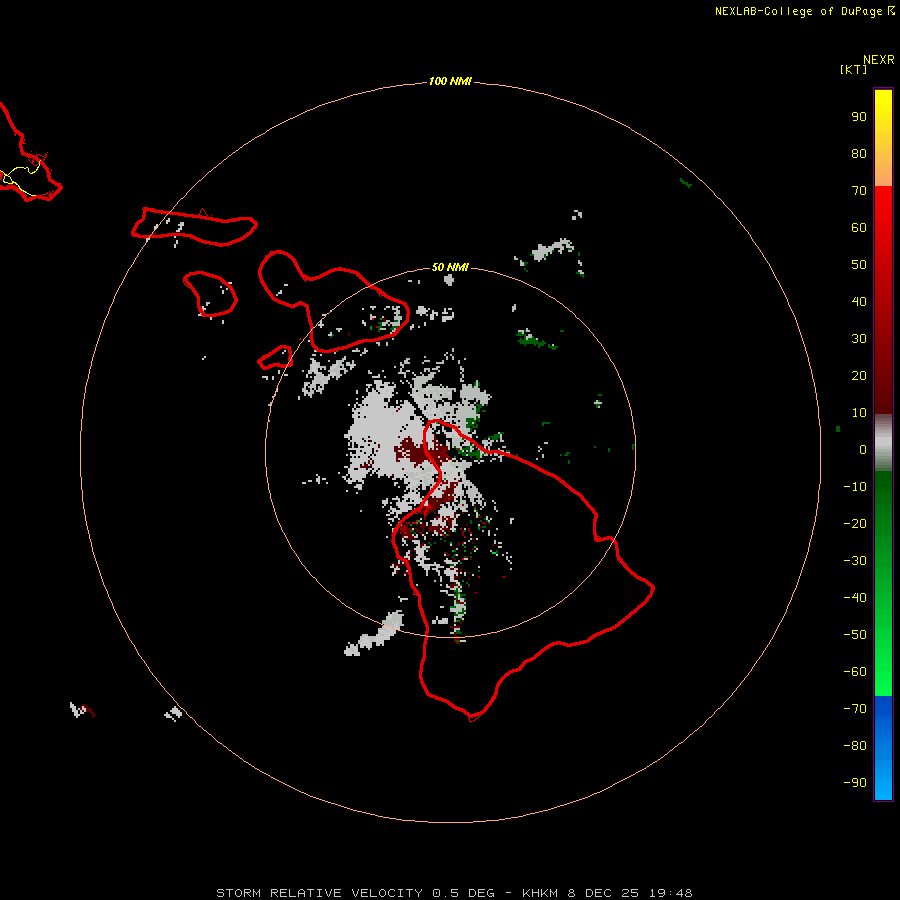
Task: Click the -60 value on the velocity scale
Action: point(855,672)
